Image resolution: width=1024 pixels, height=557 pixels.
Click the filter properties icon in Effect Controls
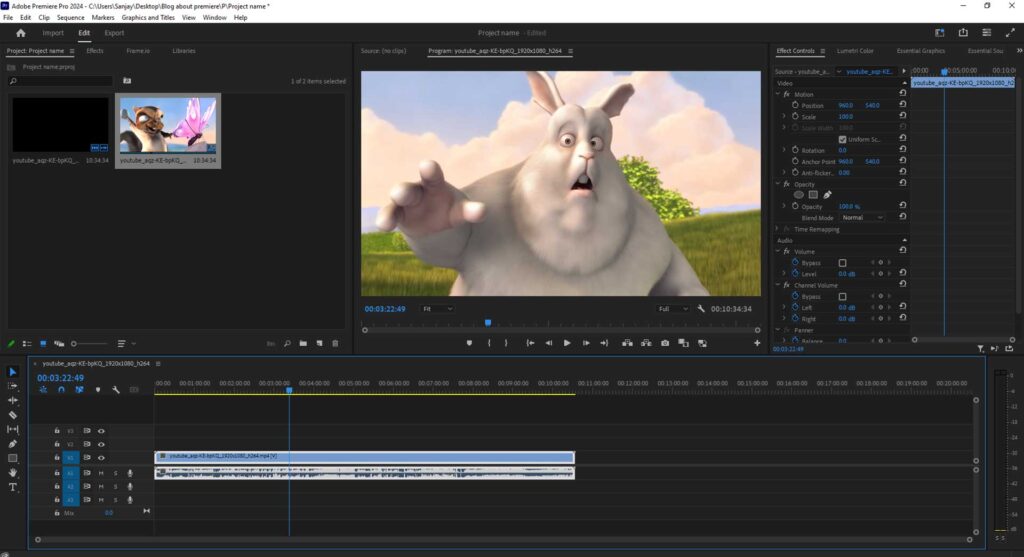click(x=980, y=349)
